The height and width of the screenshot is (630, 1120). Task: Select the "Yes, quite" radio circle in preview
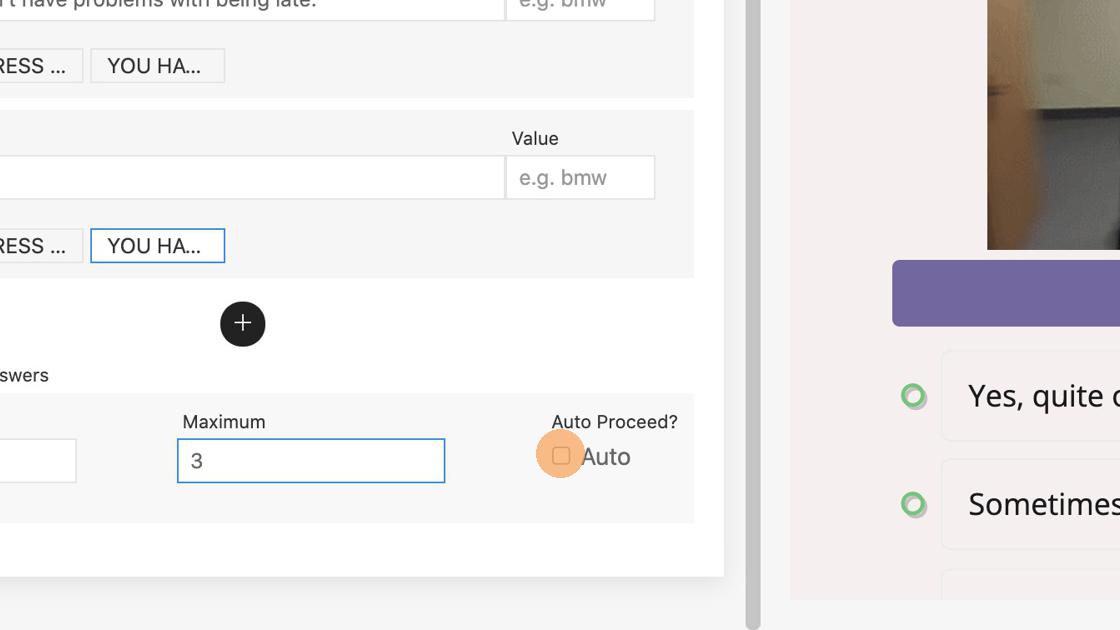tap(913, 396)
